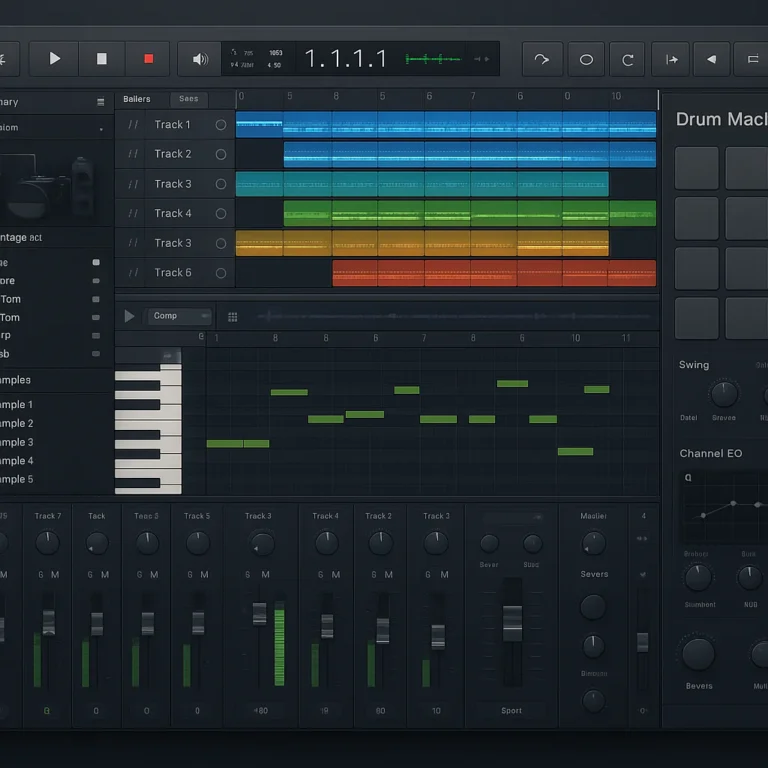Open the library panel hamburger menu
Image resolution: width=768 pixels, height=768 pixels.
pos(100,102)
